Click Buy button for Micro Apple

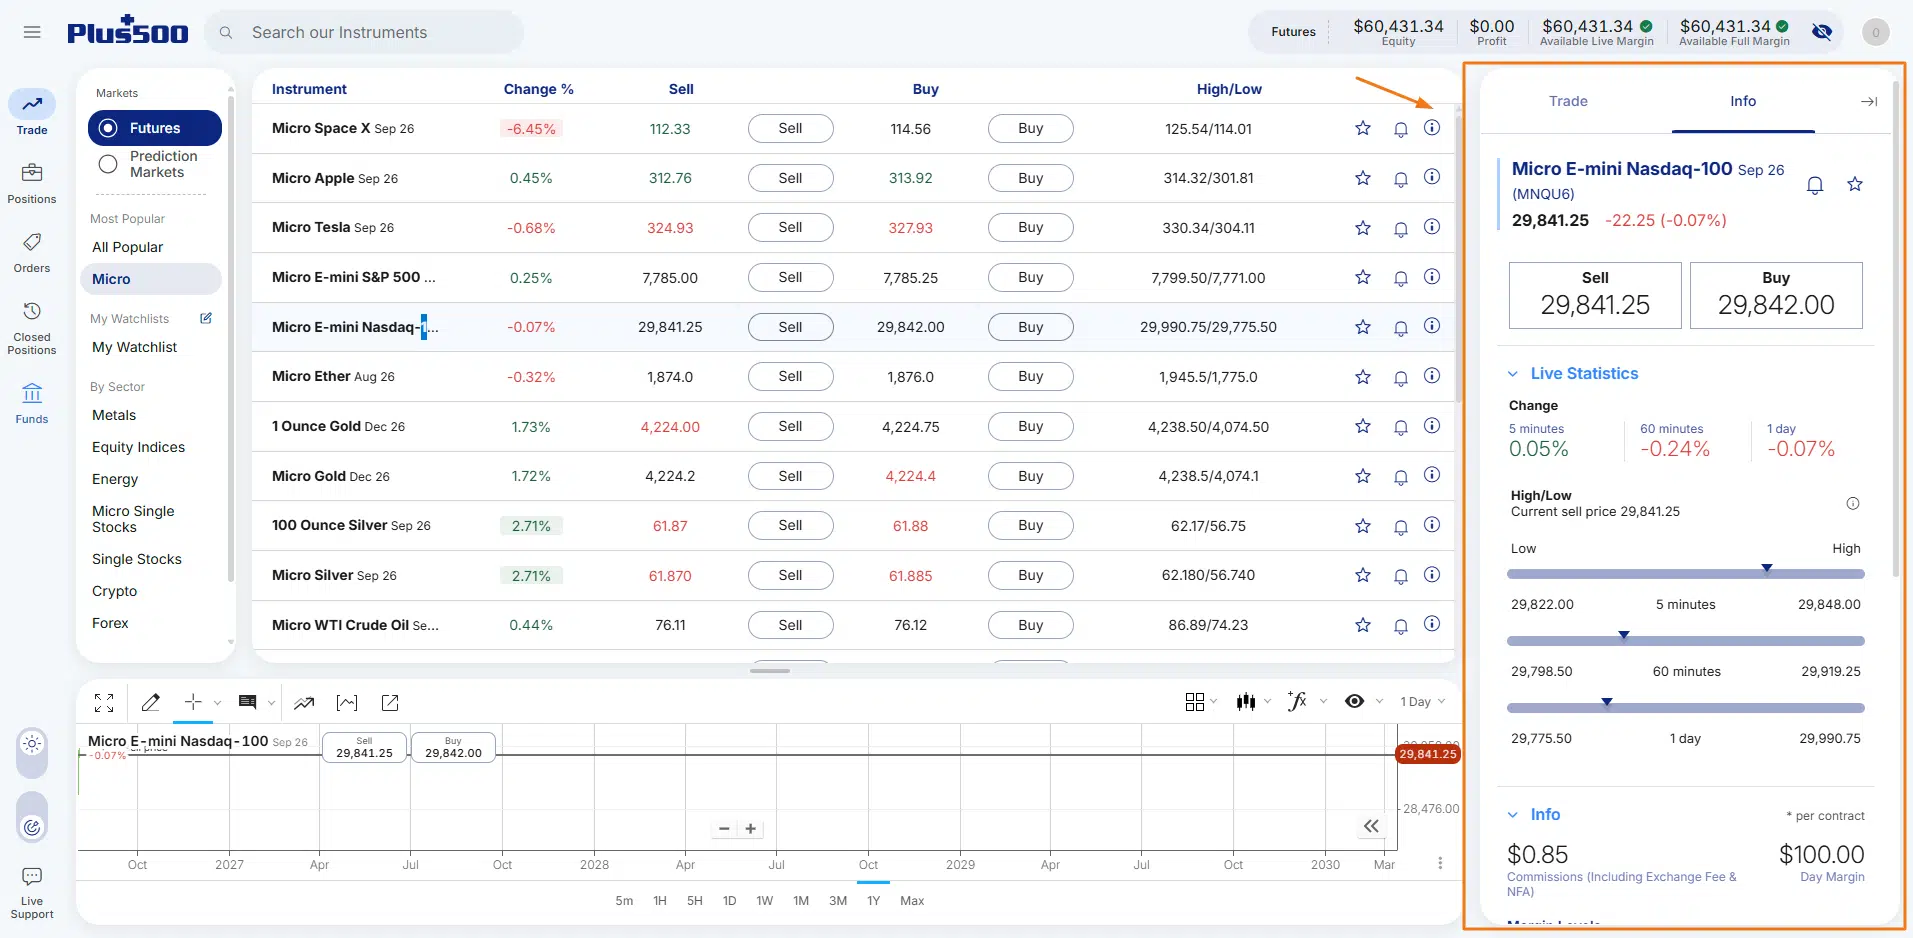(x=1030, y=178)
